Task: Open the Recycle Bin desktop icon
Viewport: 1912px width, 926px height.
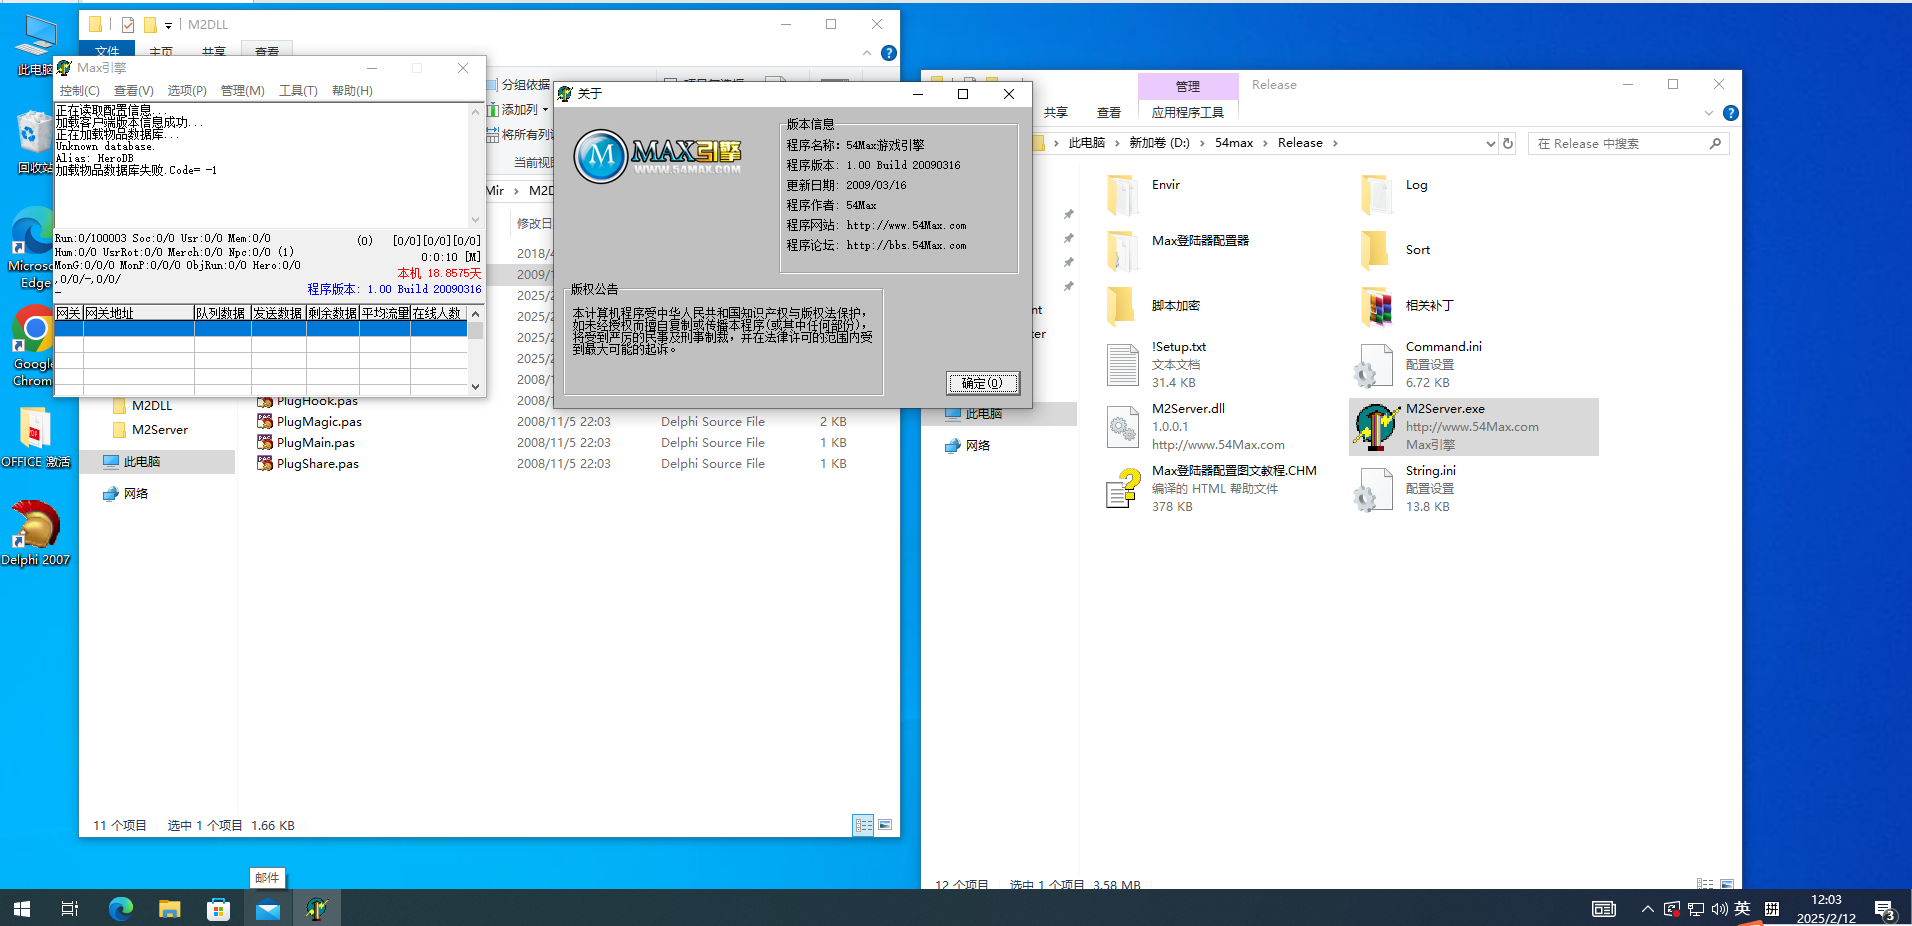Action: point(35,142)
